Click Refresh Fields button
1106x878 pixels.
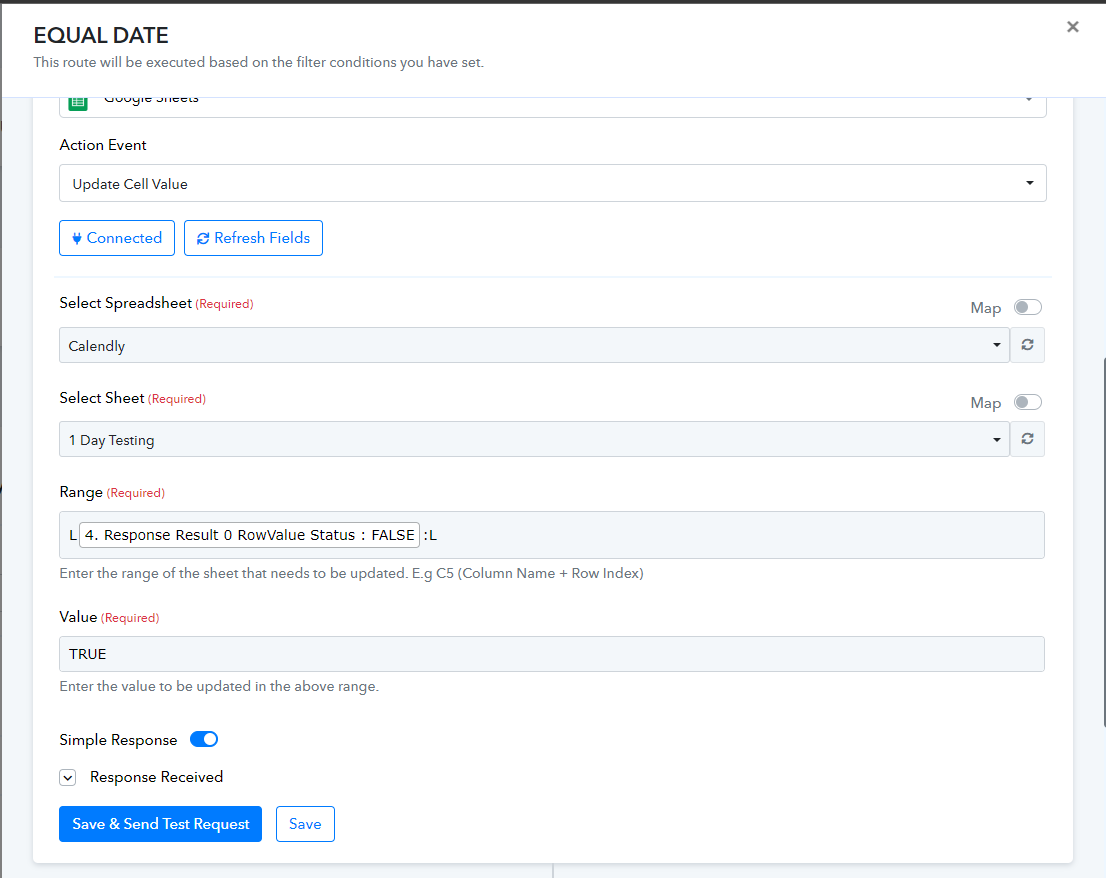[x=253, y=238]
